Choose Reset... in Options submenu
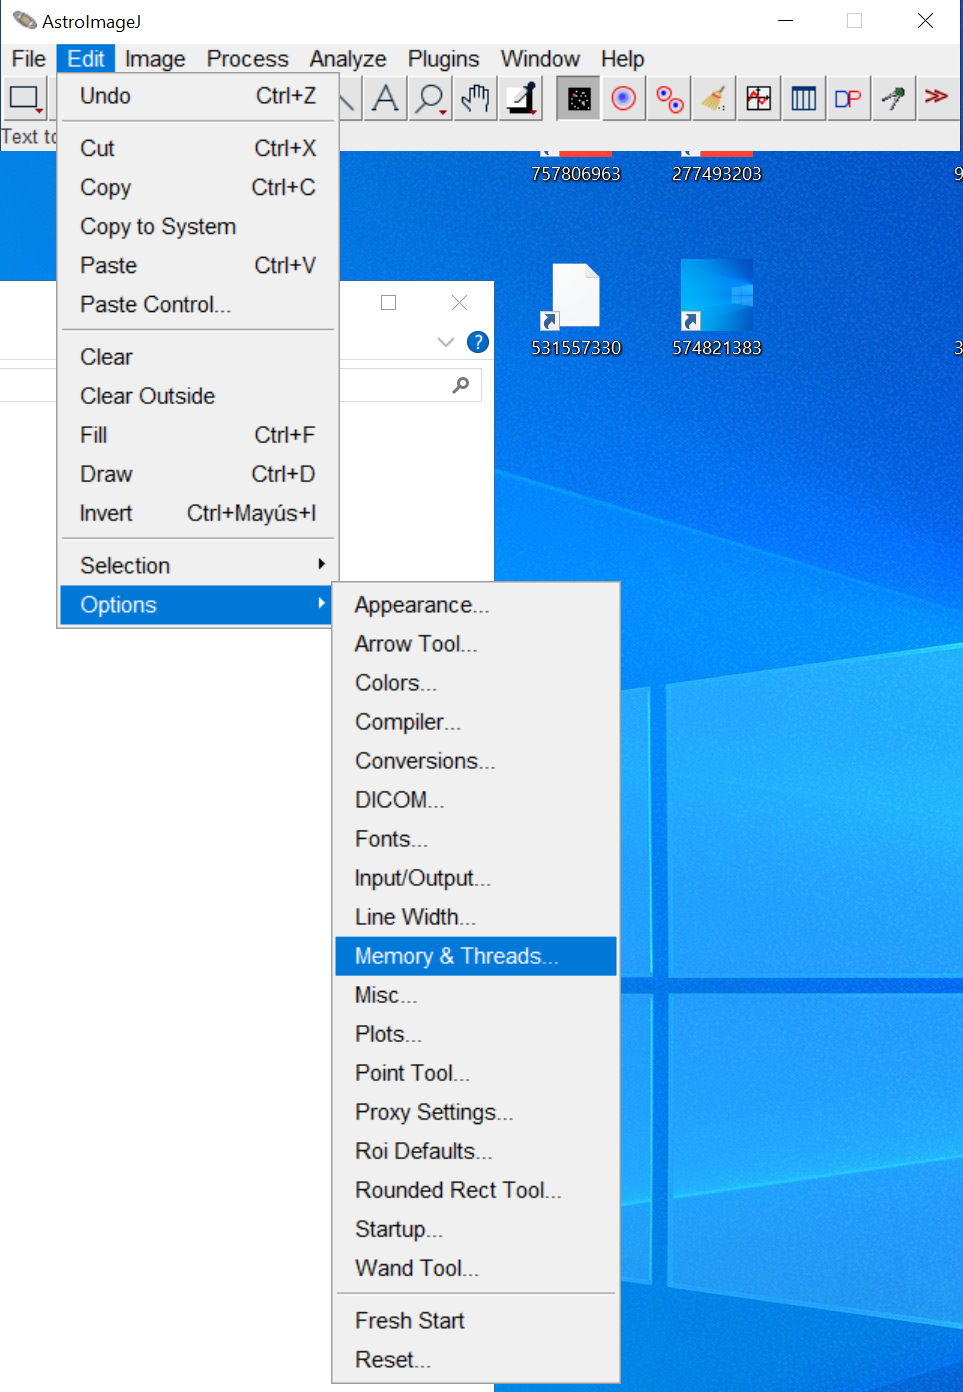963x1392 pixels. pos(476,1360)
